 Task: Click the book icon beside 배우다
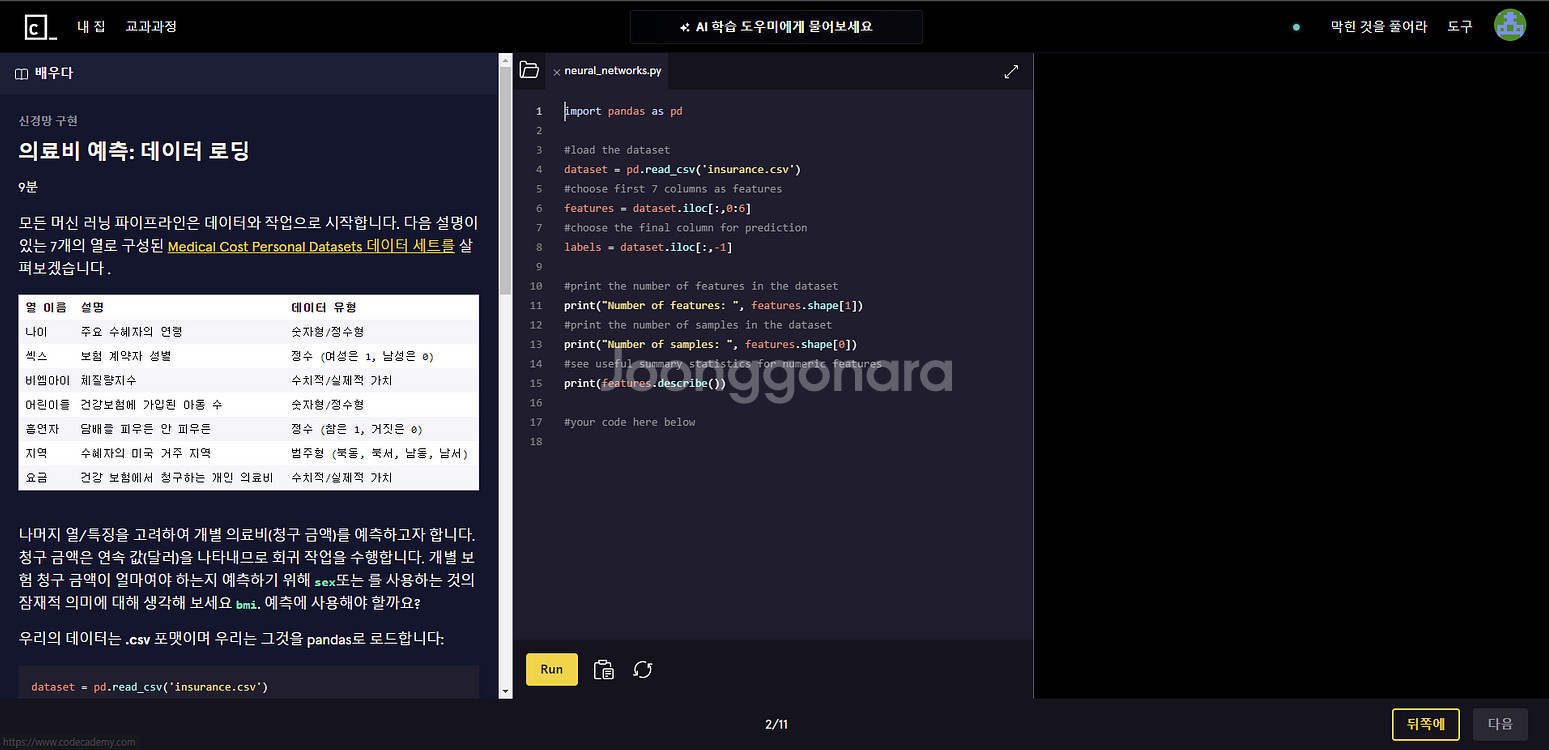(x=21, y=74)
